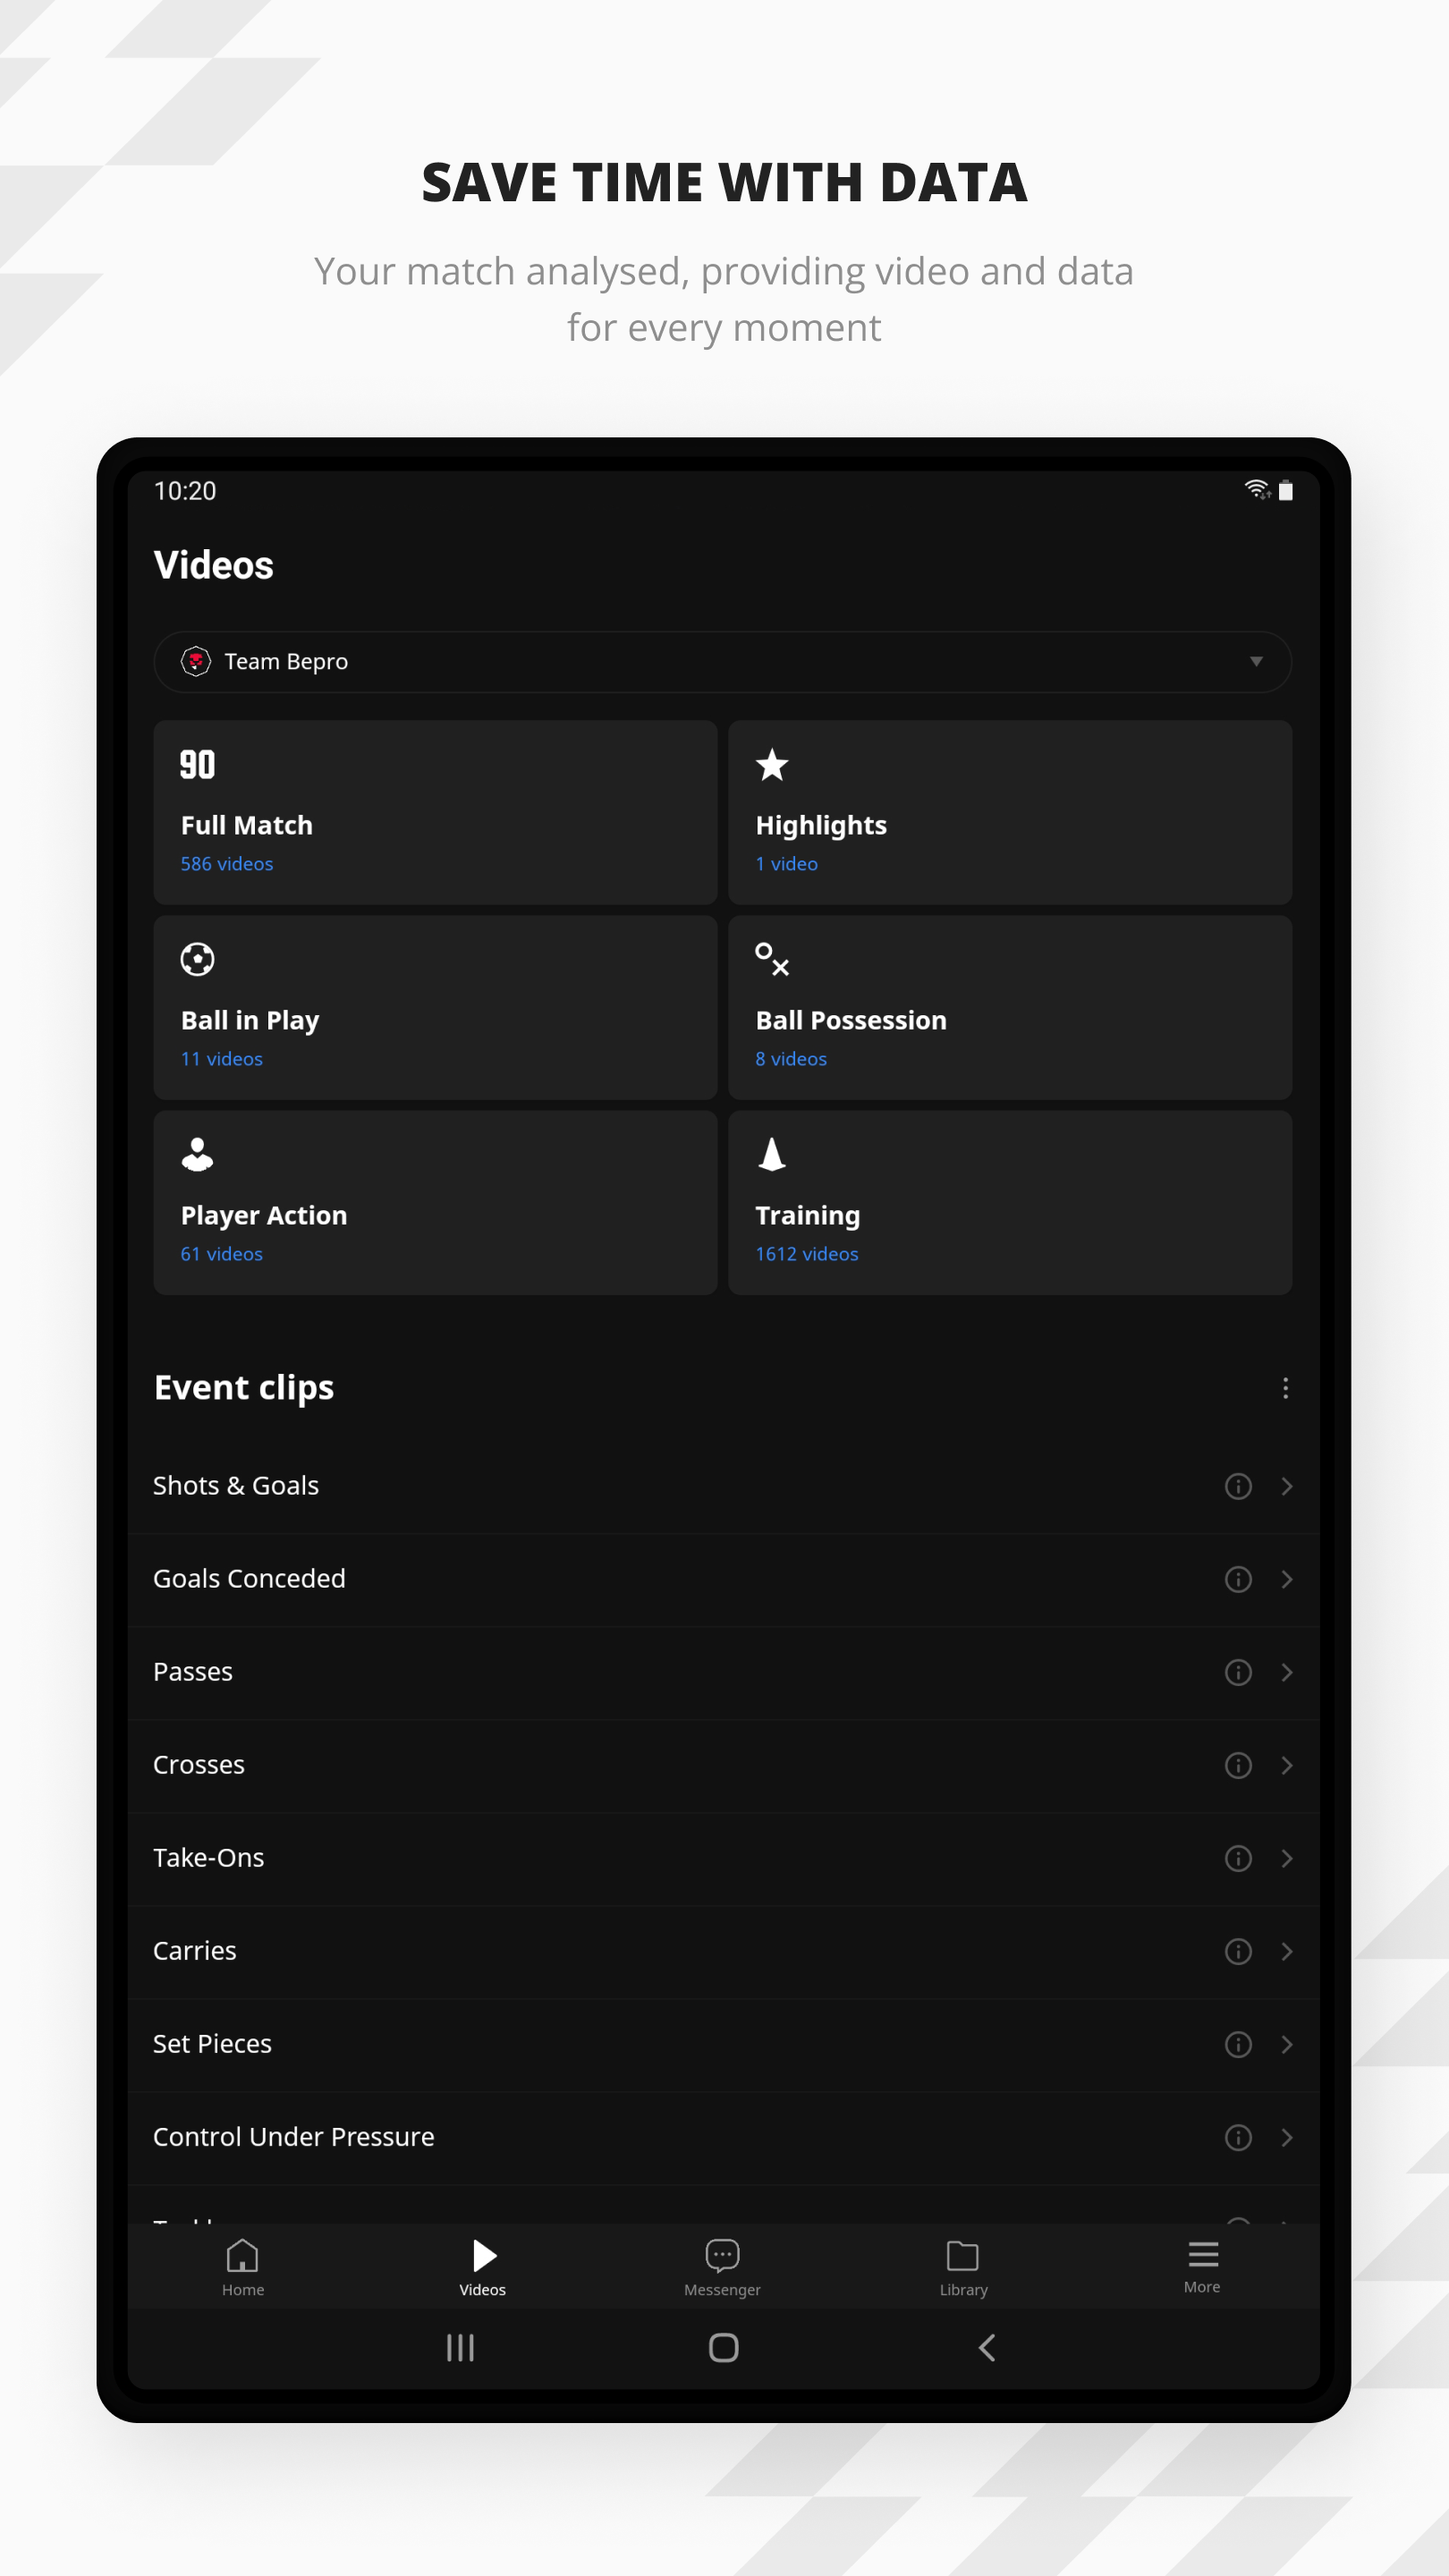Show info for Shots & Goals

(x=1238, y=1486)
